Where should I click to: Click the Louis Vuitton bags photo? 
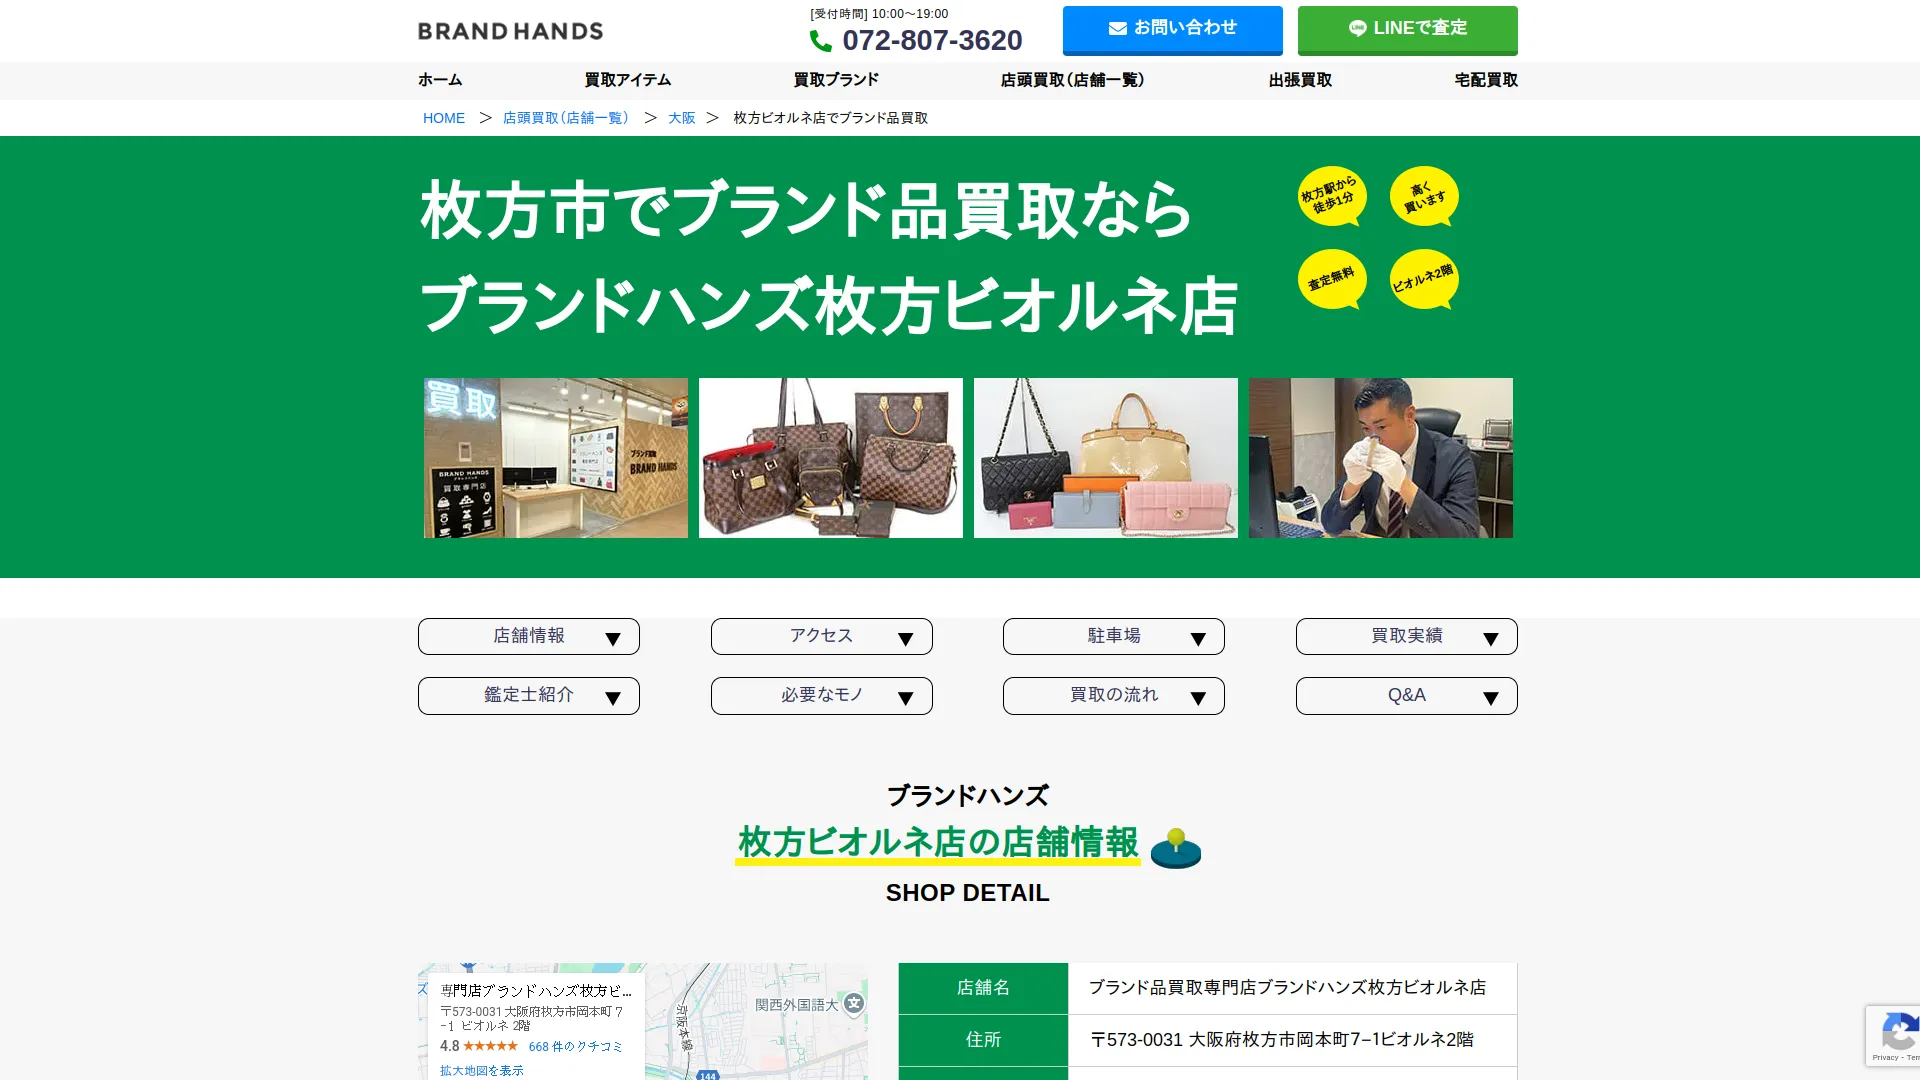831,458
